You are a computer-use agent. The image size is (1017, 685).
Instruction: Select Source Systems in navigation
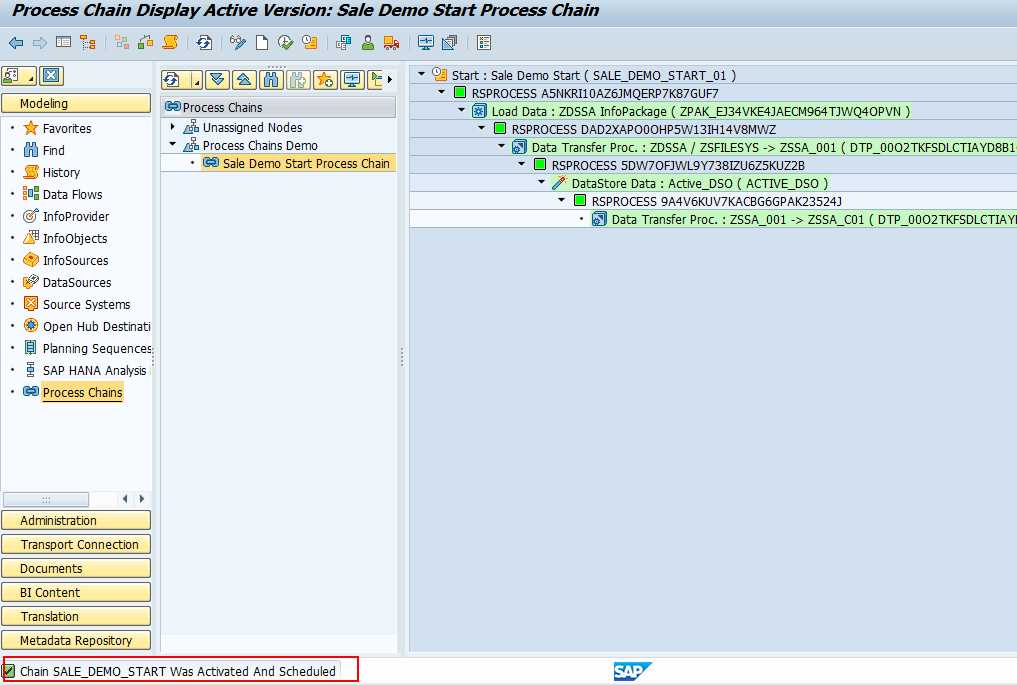(86, 305)
